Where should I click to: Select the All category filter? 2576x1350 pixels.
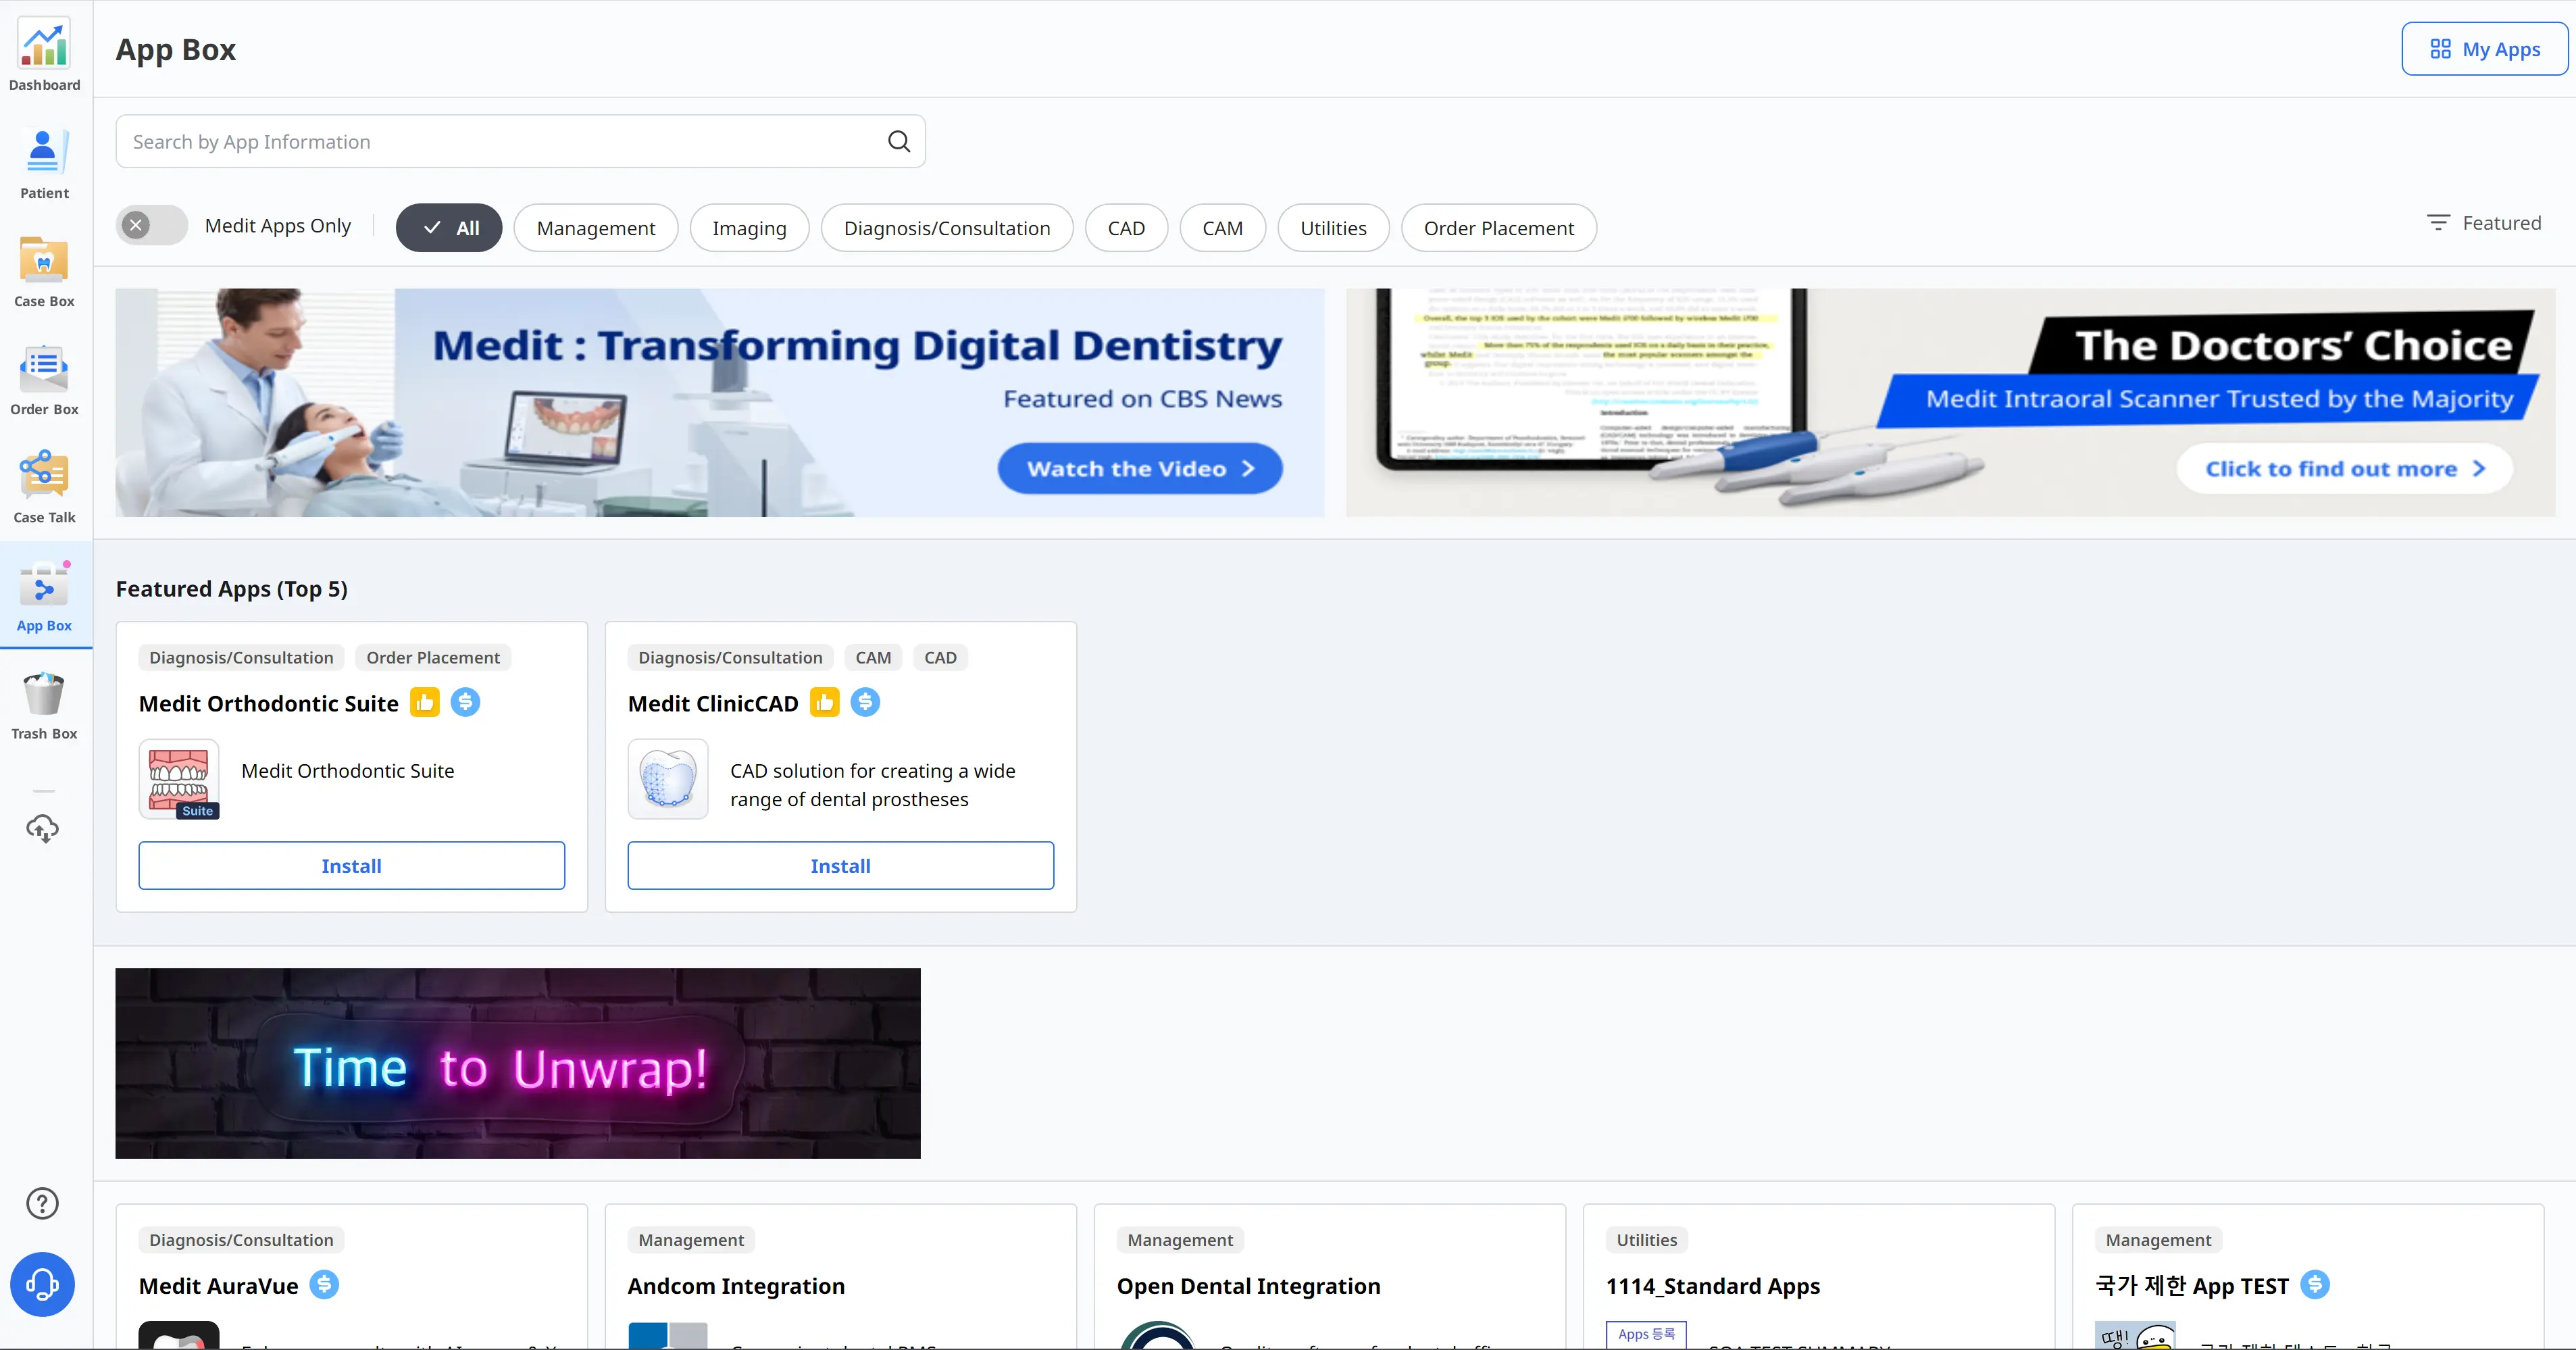tap(449, 228)
